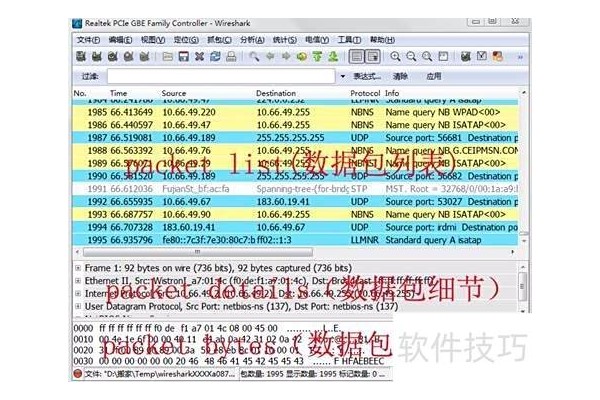Viewport: 600px width, 400px height.
Task: Expand the Frame 1 details node
Action: point(78,268)
